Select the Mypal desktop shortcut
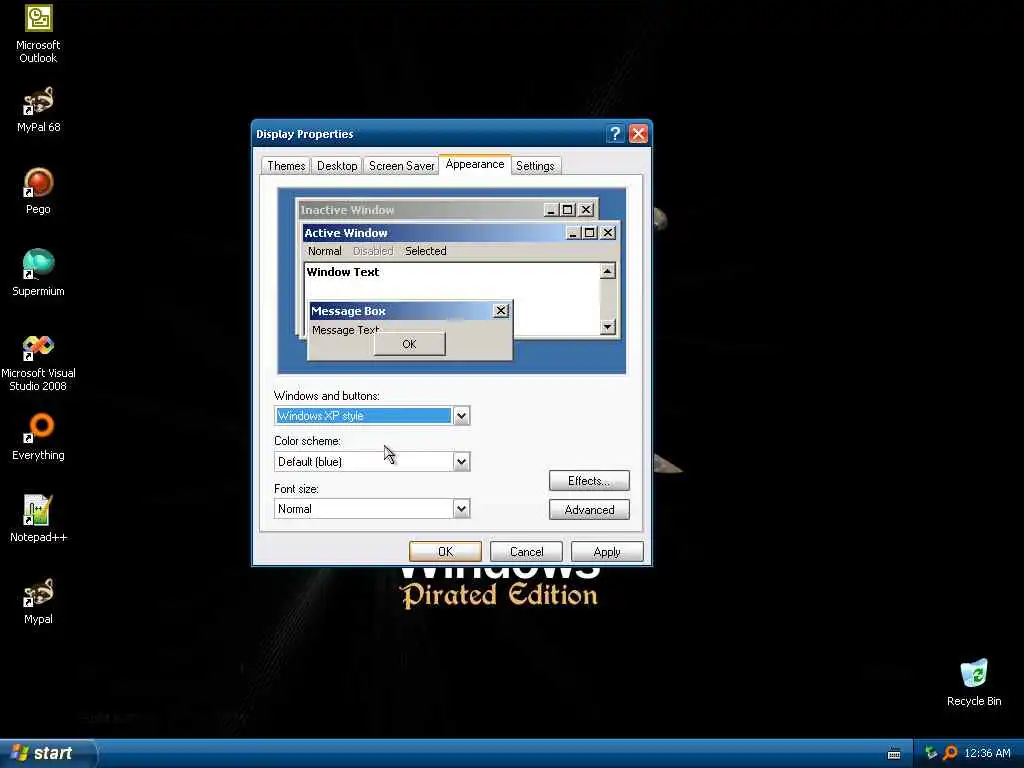This screenshot has width=1024, height=768. coord(38,601)
